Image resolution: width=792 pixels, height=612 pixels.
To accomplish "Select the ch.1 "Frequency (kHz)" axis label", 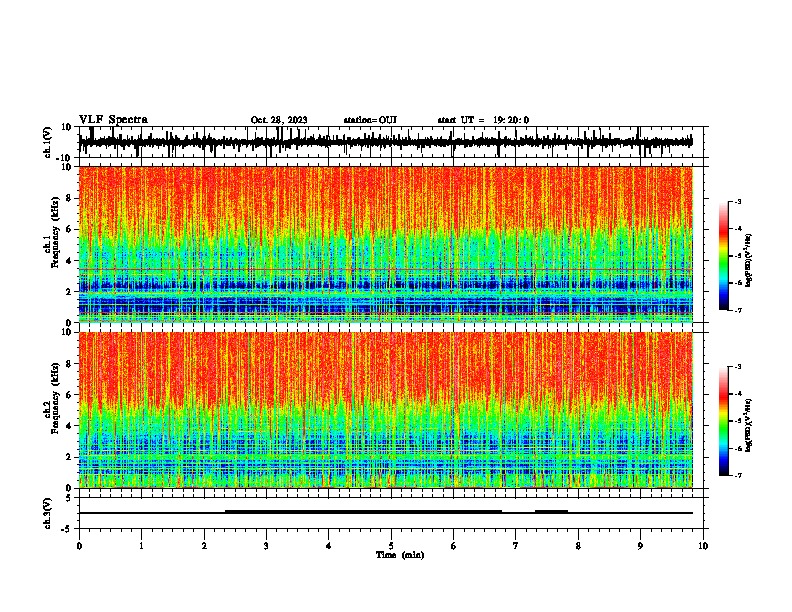I will click(x=56, y=231).
